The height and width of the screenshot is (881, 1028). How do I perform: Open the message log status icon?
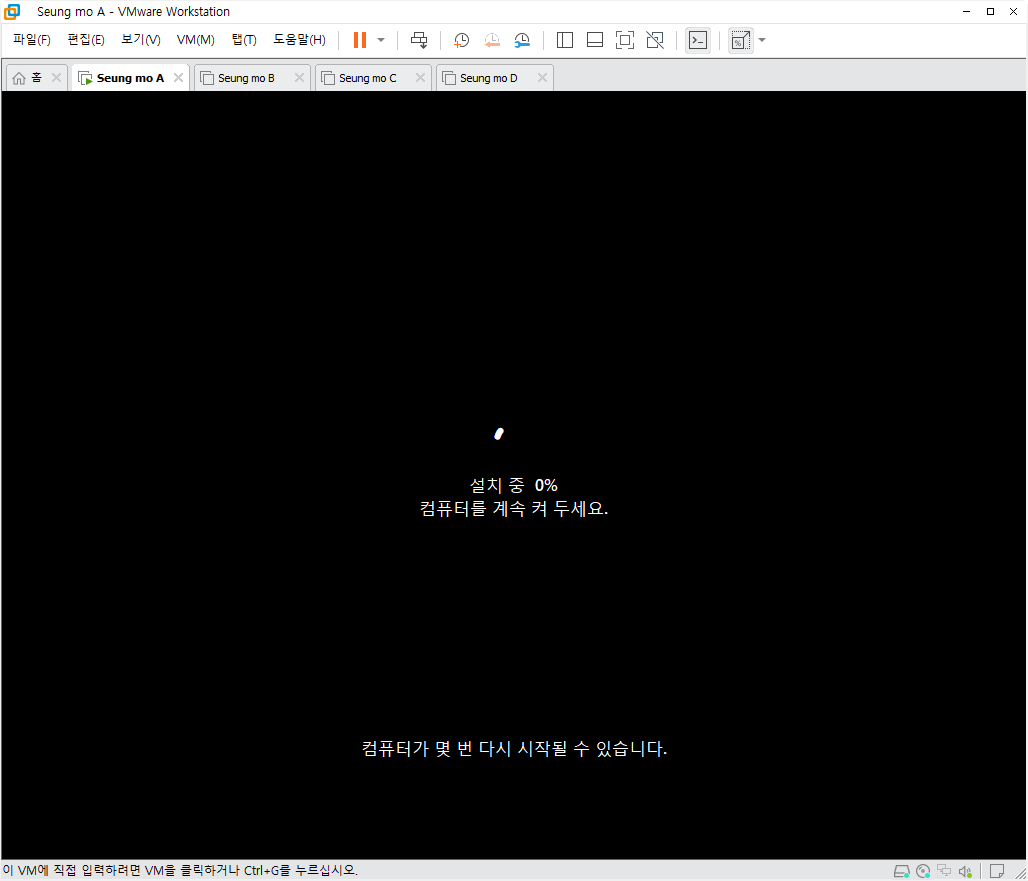(997, 871)
